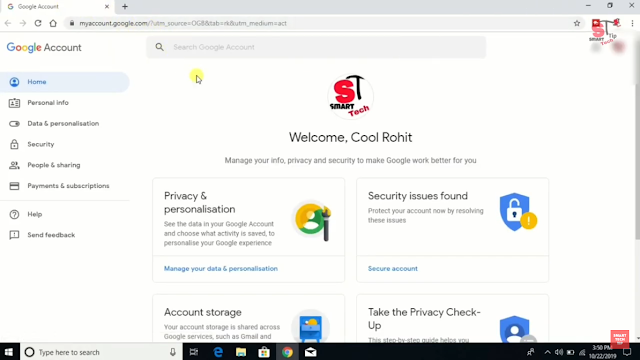Click the search magnifier icon
Image resolution: width=640 pixels, height=360 pixels.
click(x=160, y=47)
